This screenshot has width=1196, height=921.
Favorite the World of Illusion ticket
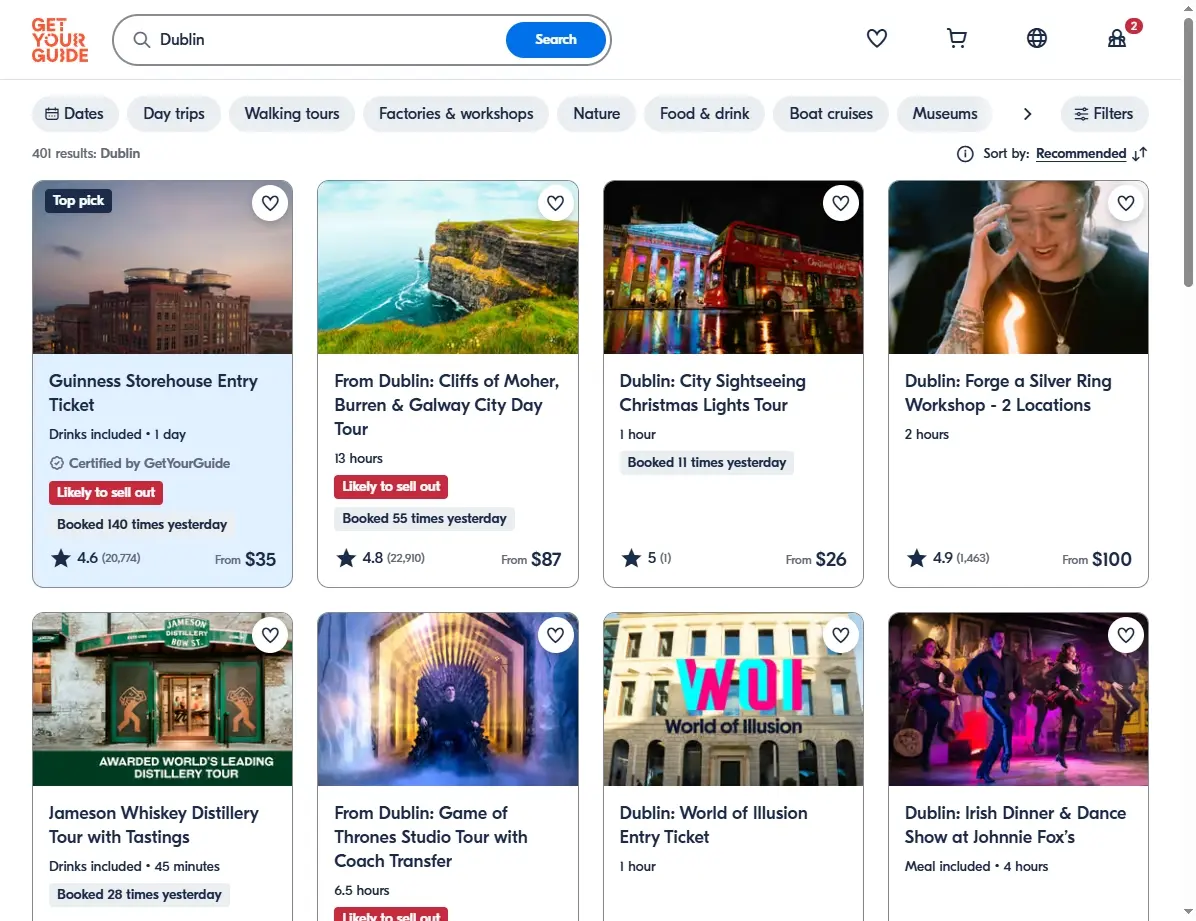(x=841, y=635)
